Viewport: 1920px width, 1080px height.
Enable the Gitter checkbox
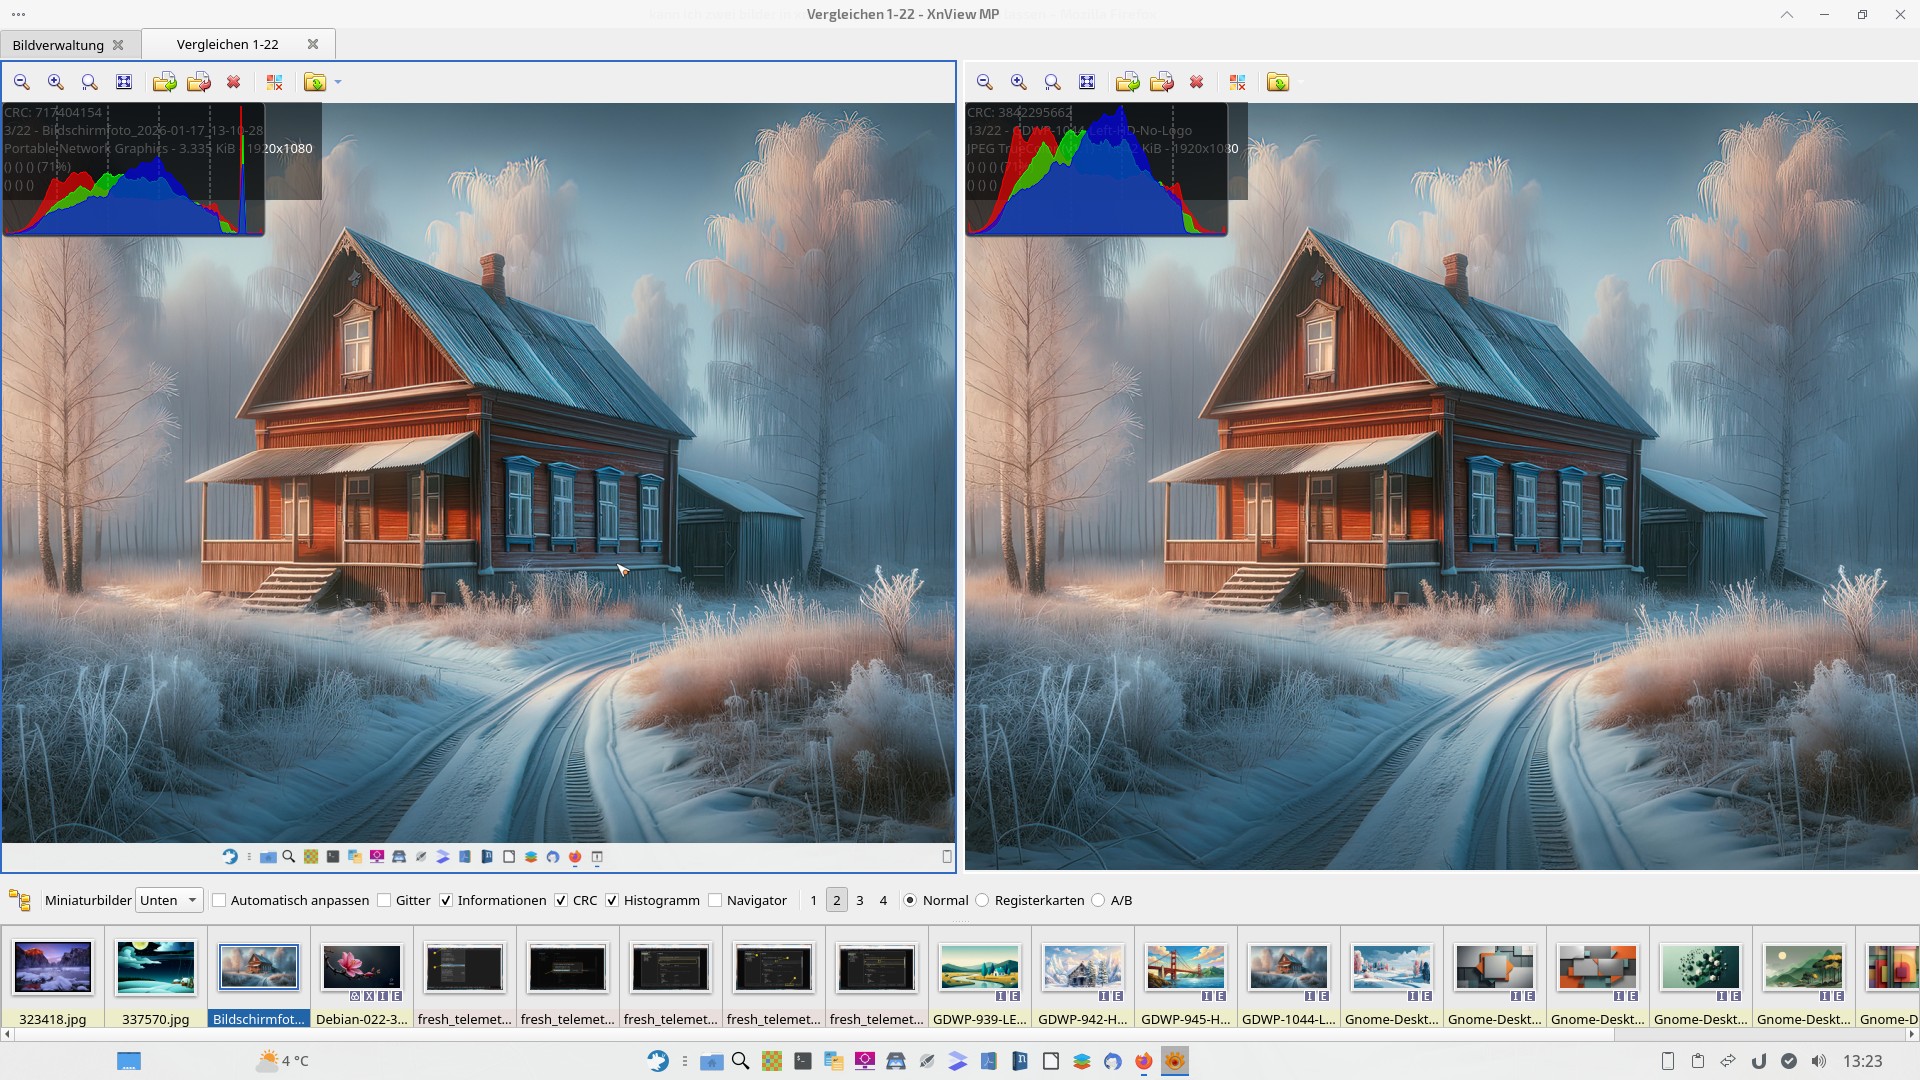(x=384, y=900)
